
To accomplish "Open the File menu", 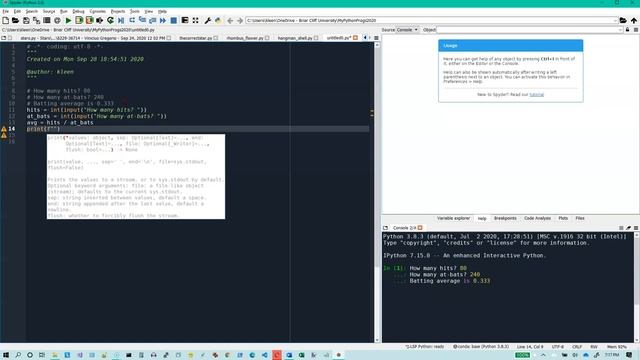I will tap(5, 11).
